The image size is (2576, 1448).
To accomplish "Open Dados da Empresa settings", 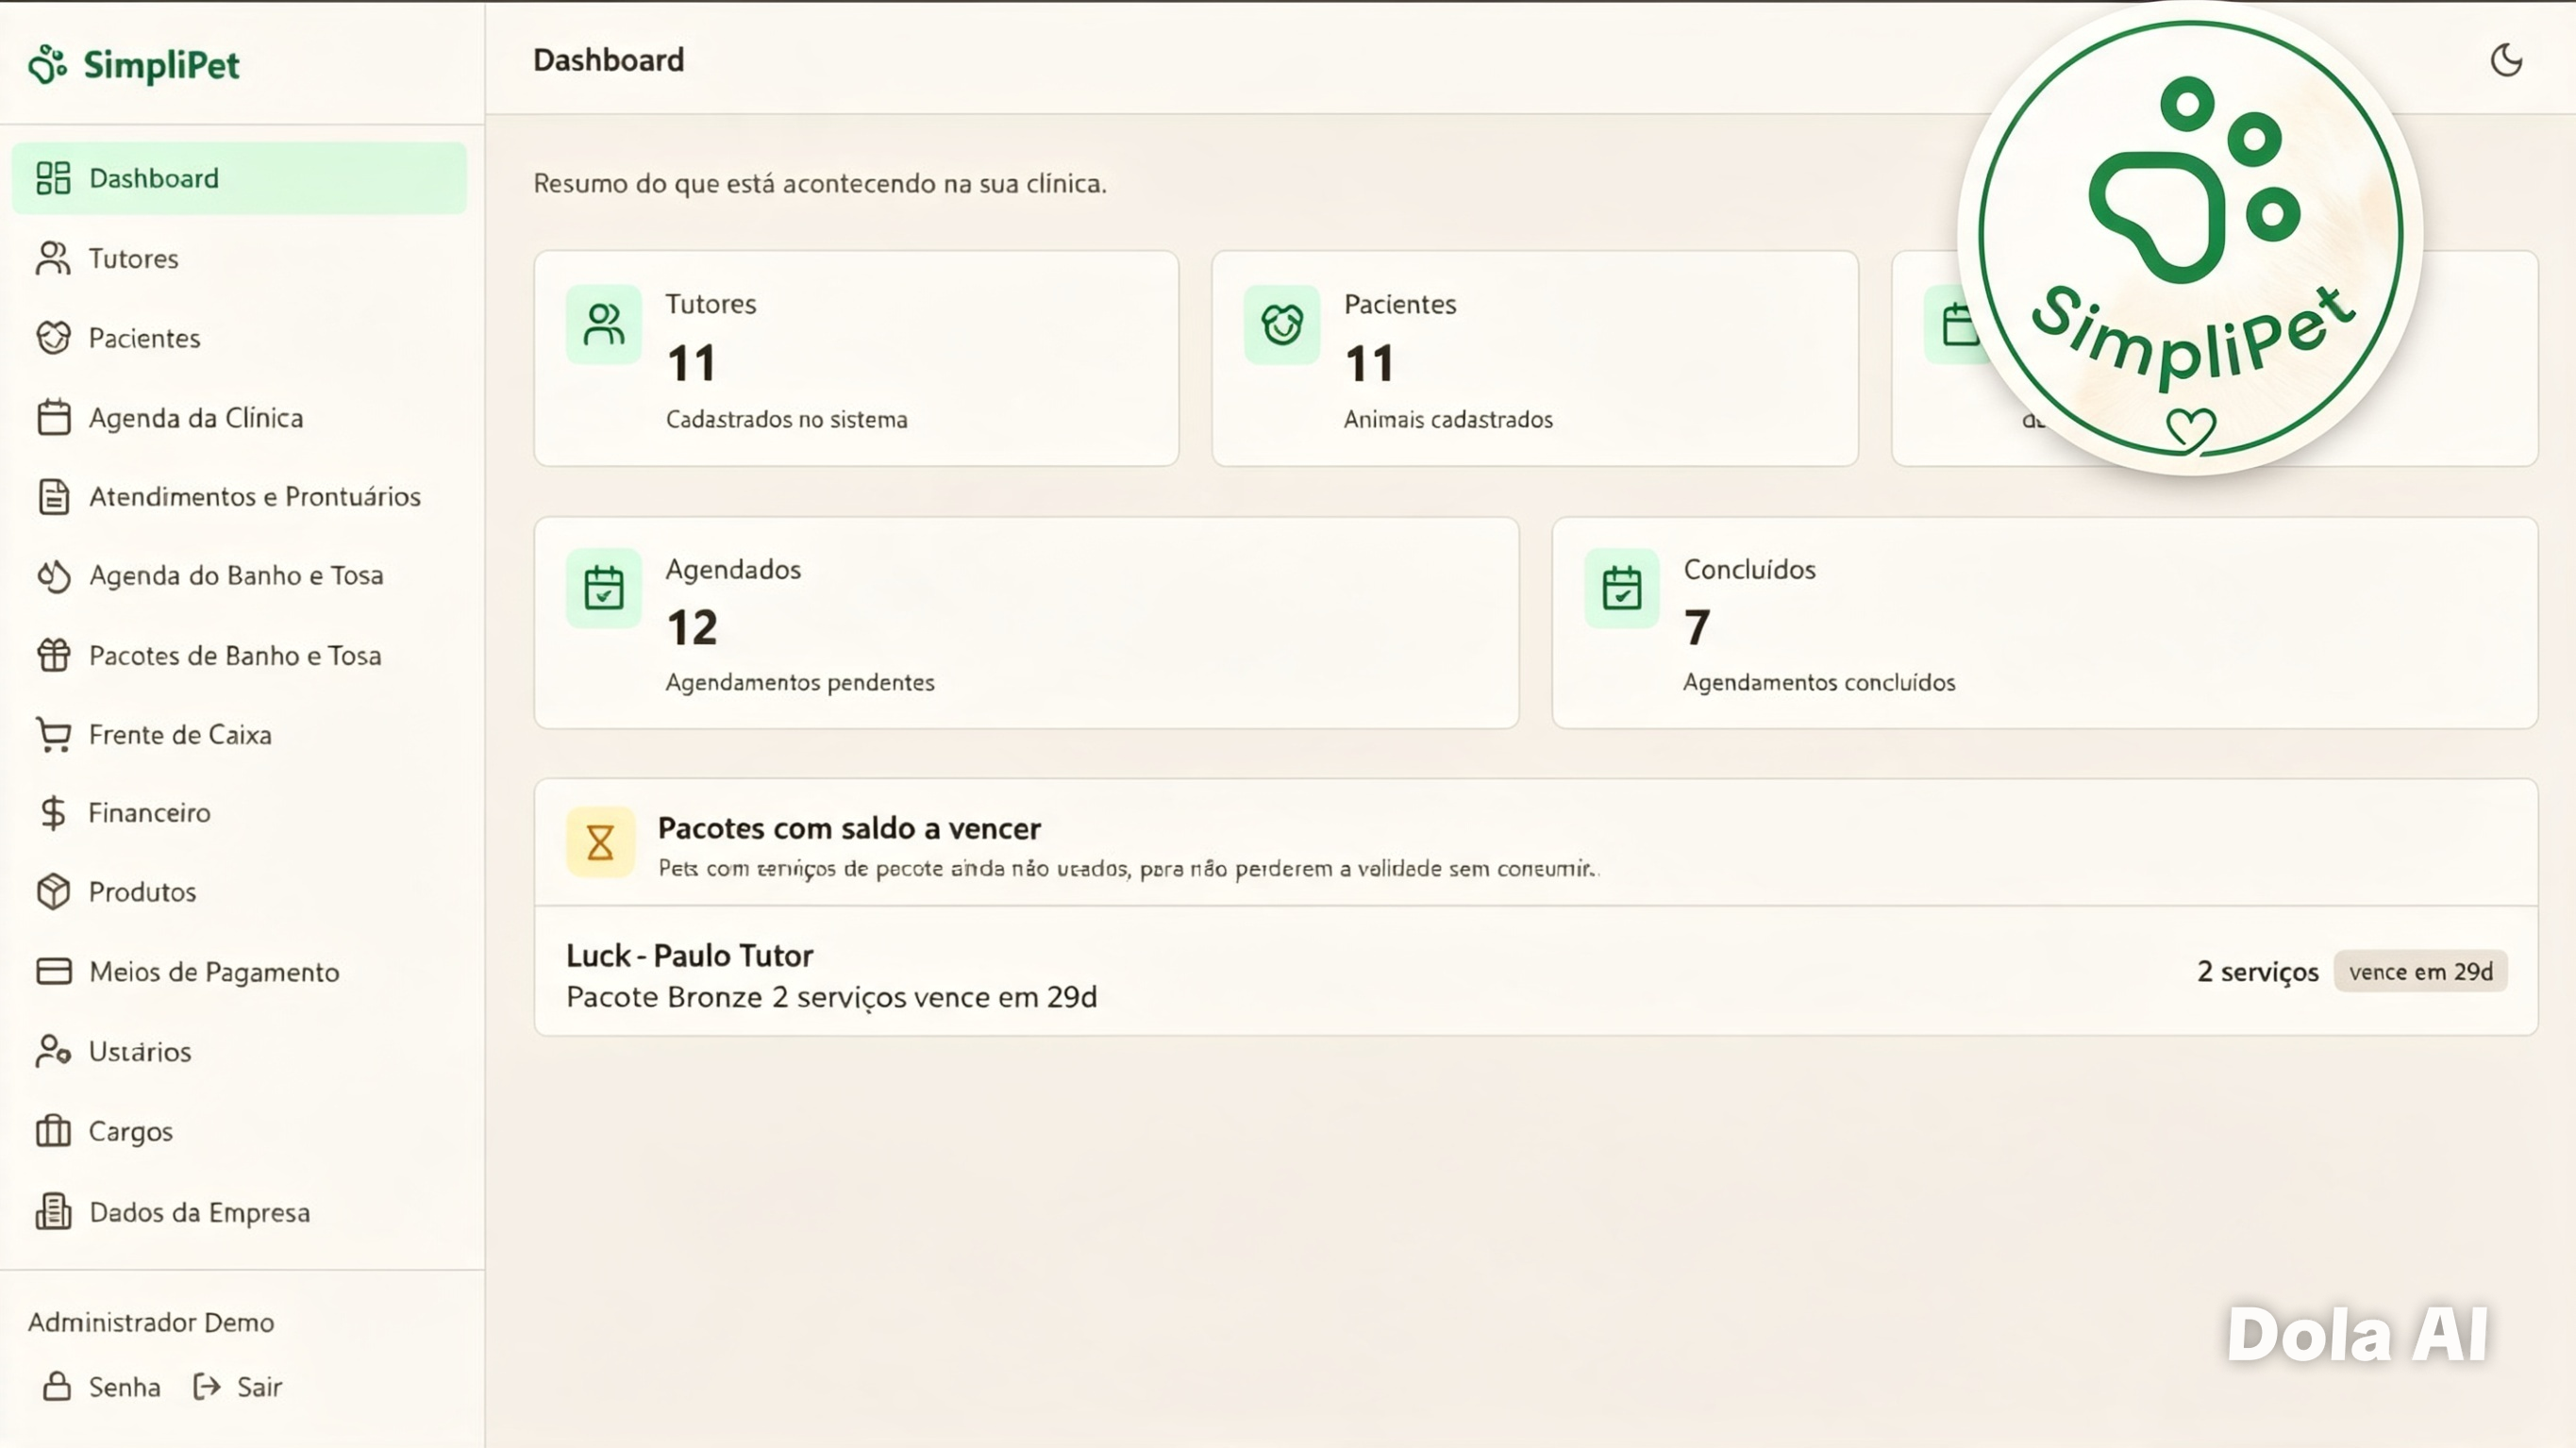I will pyautogui.click(x=239, y=1211).
